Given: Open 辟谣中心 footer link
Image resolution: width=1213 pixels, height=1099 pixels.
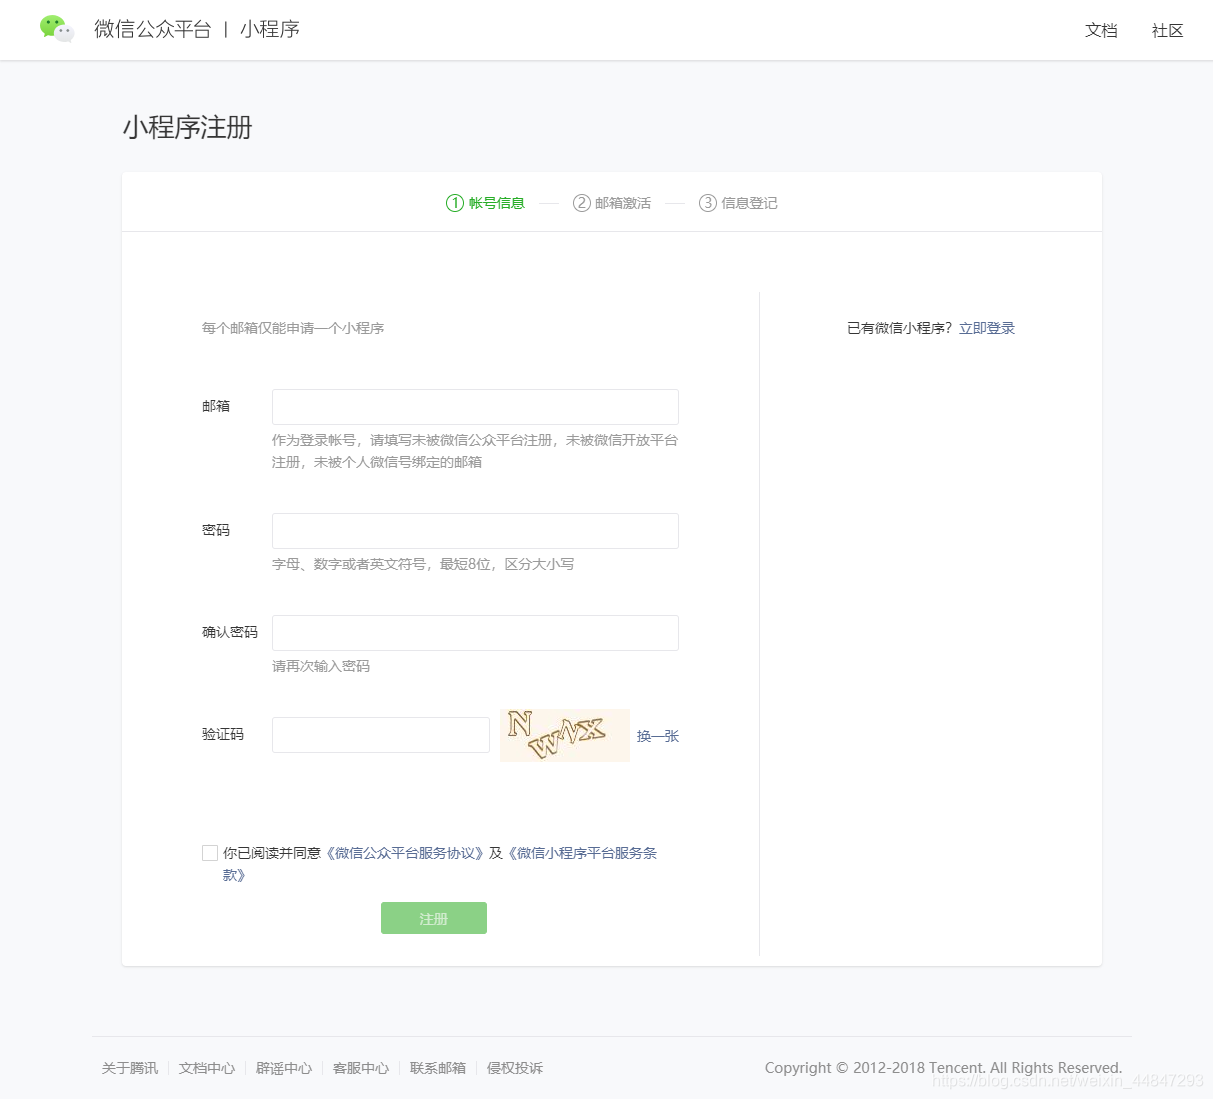Looking at the screenshot, I should 284,1068.
